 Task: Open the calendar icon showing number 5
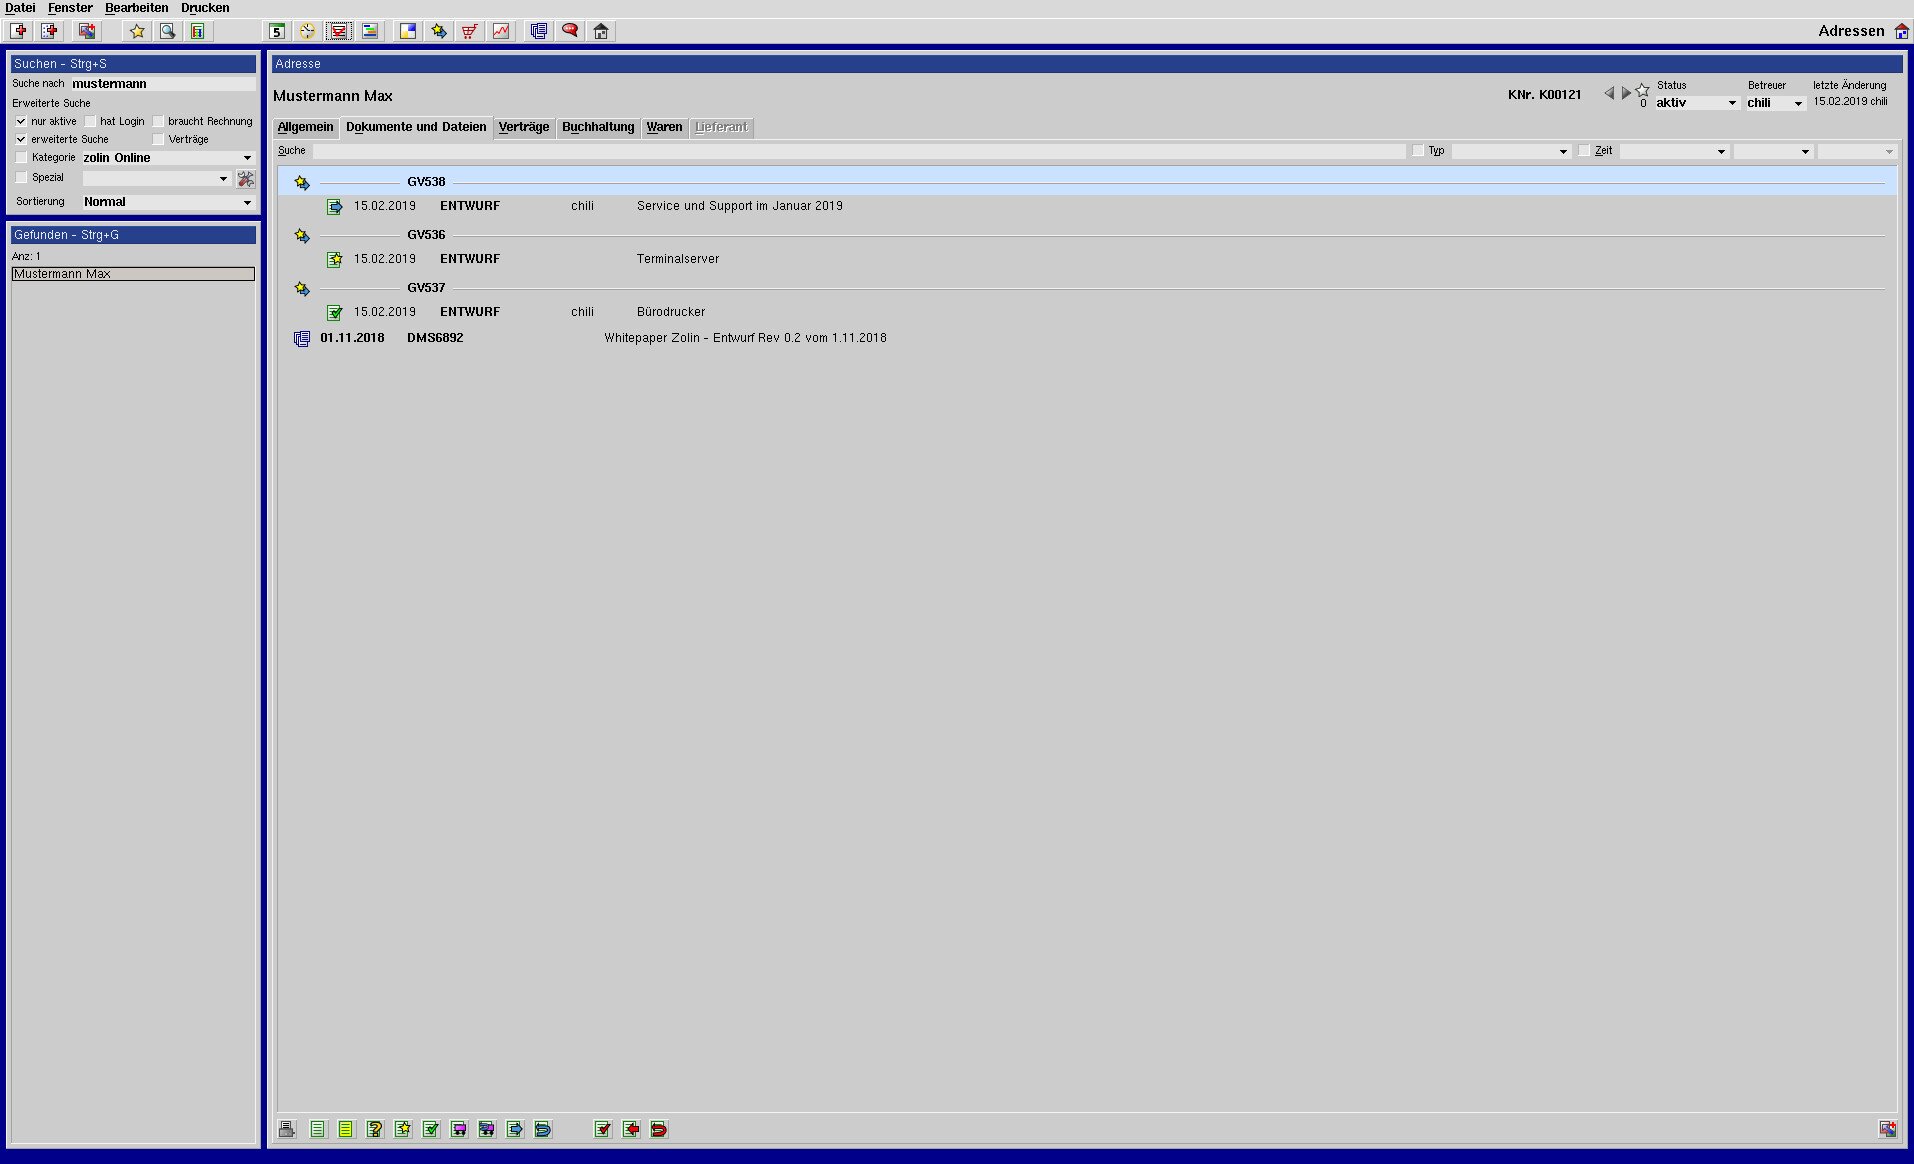pos(277,31)
